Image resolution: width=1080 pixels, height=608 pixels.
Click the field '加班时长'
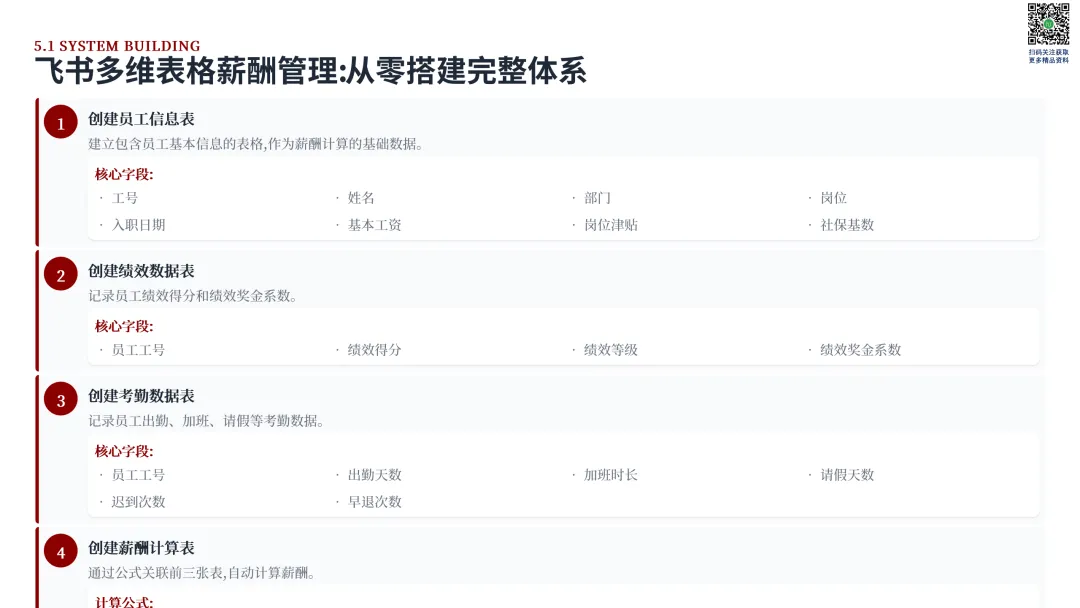pos(611,475)
